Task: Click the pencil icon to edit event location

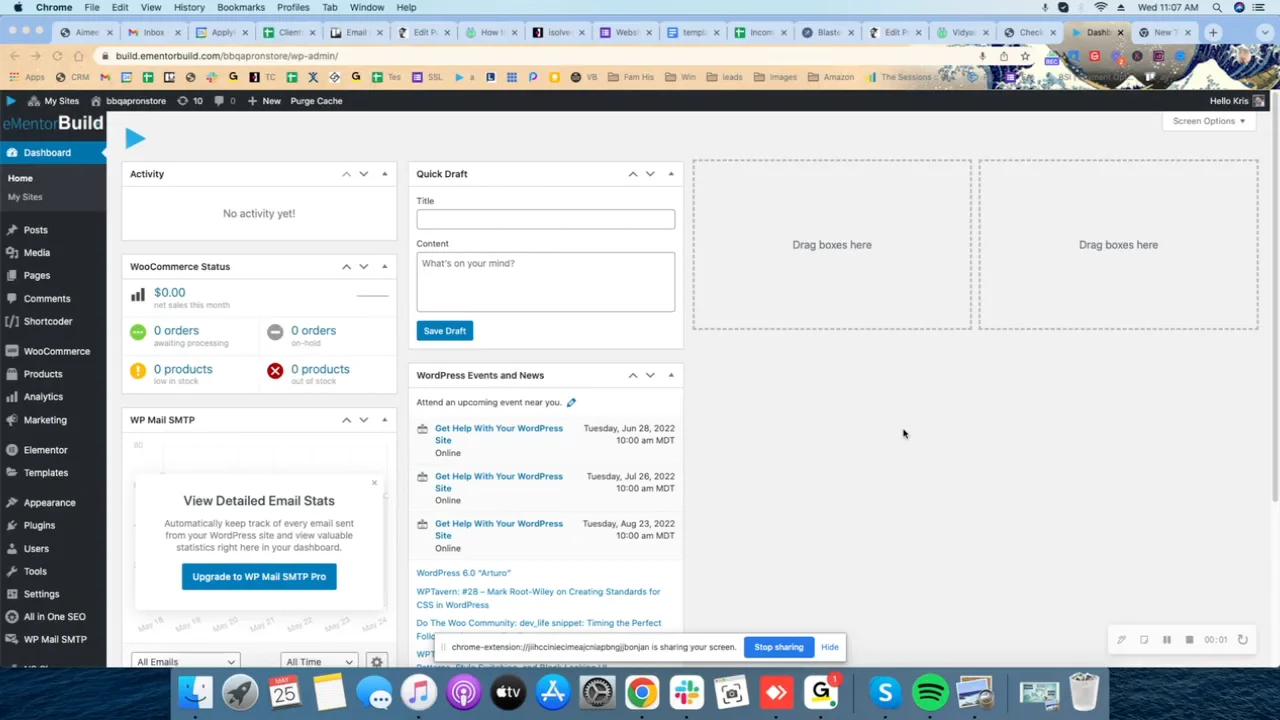Action: [x=571, y=403]
